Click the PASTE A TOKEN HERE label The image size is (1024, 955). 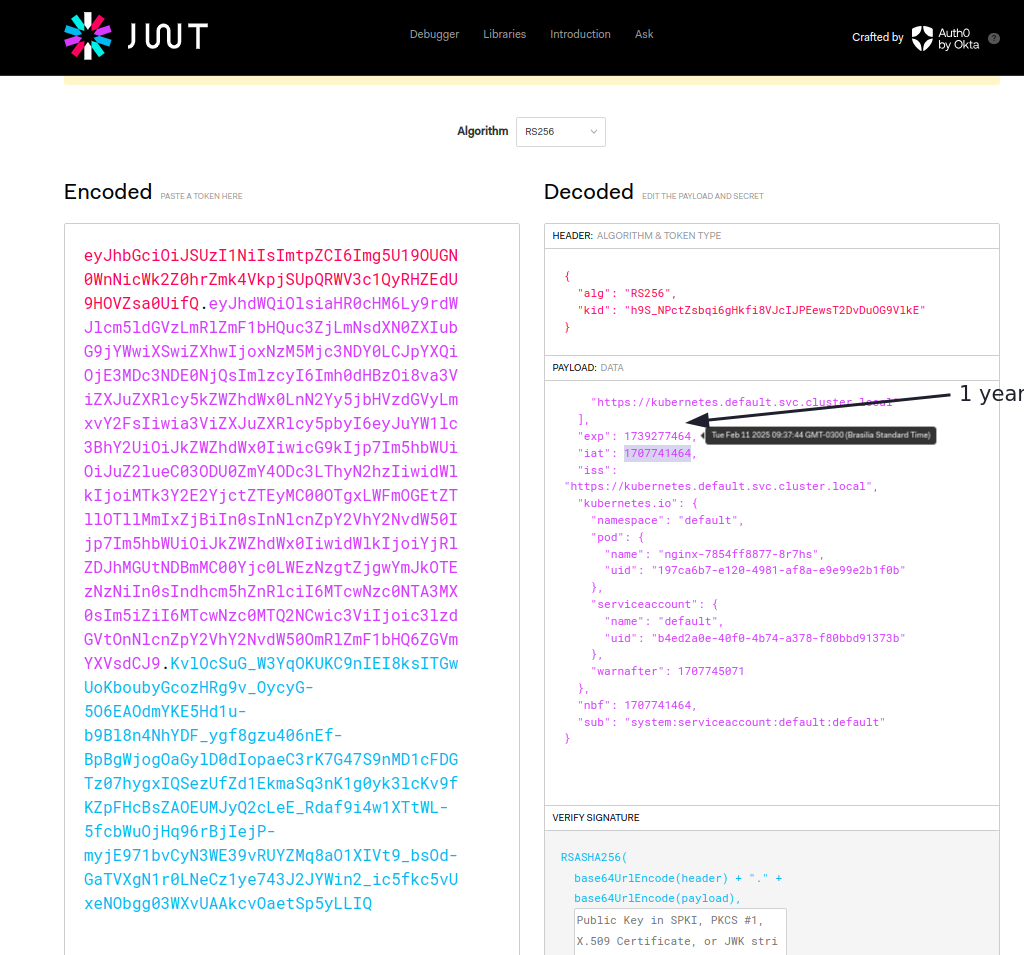pos(201,196)
